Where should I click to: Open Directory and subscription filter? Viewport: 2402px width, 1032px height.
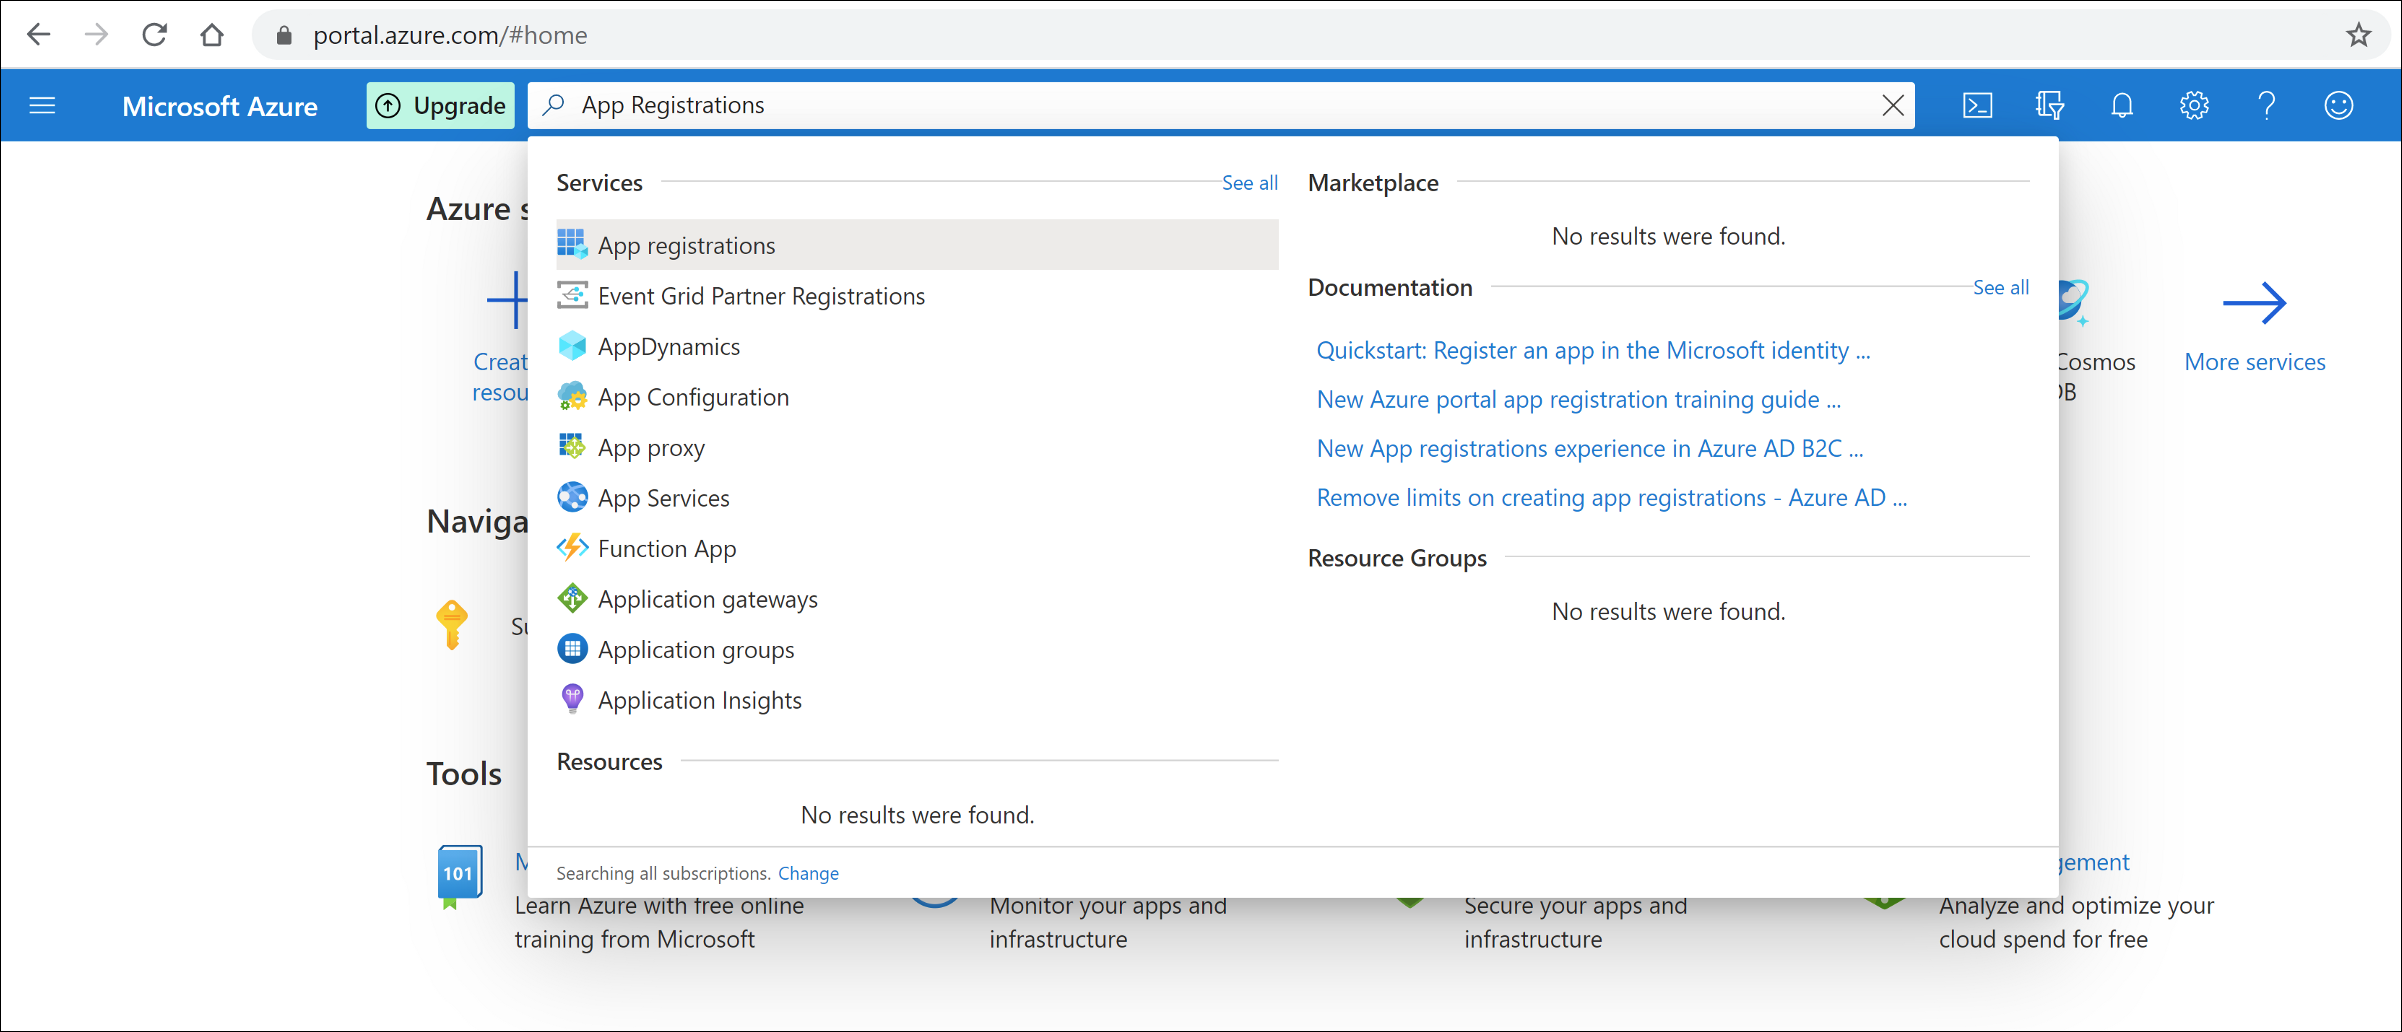point(2049,105)
